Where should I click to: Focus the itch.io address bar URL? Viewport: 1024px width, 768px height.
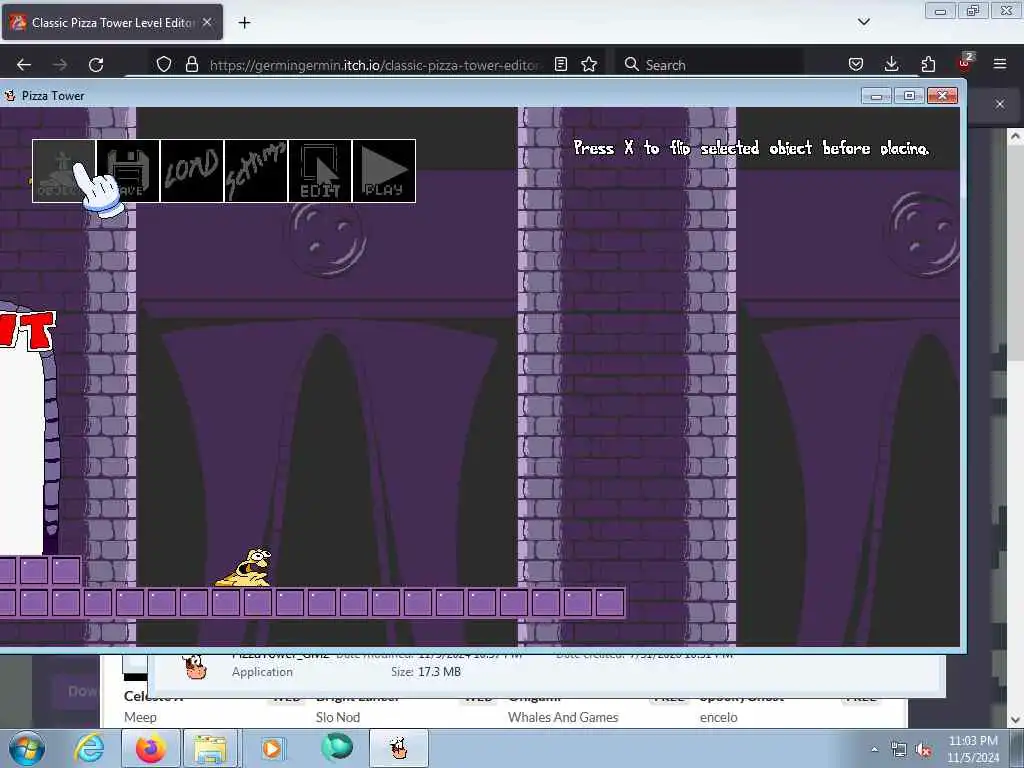[x=374, y=65]
